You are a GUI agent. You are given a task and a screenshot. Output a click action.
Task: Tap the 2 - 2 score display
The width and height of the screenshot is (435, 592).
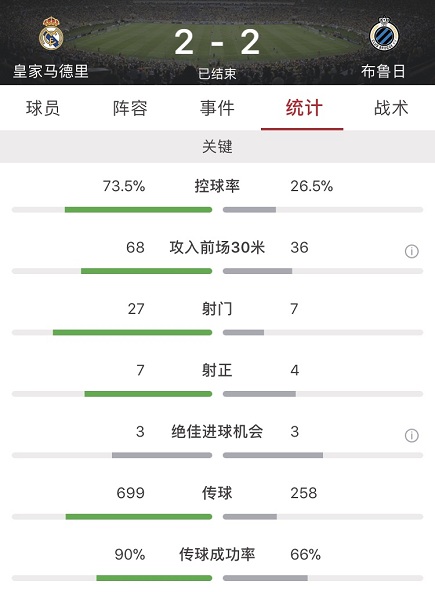point(217,42)
